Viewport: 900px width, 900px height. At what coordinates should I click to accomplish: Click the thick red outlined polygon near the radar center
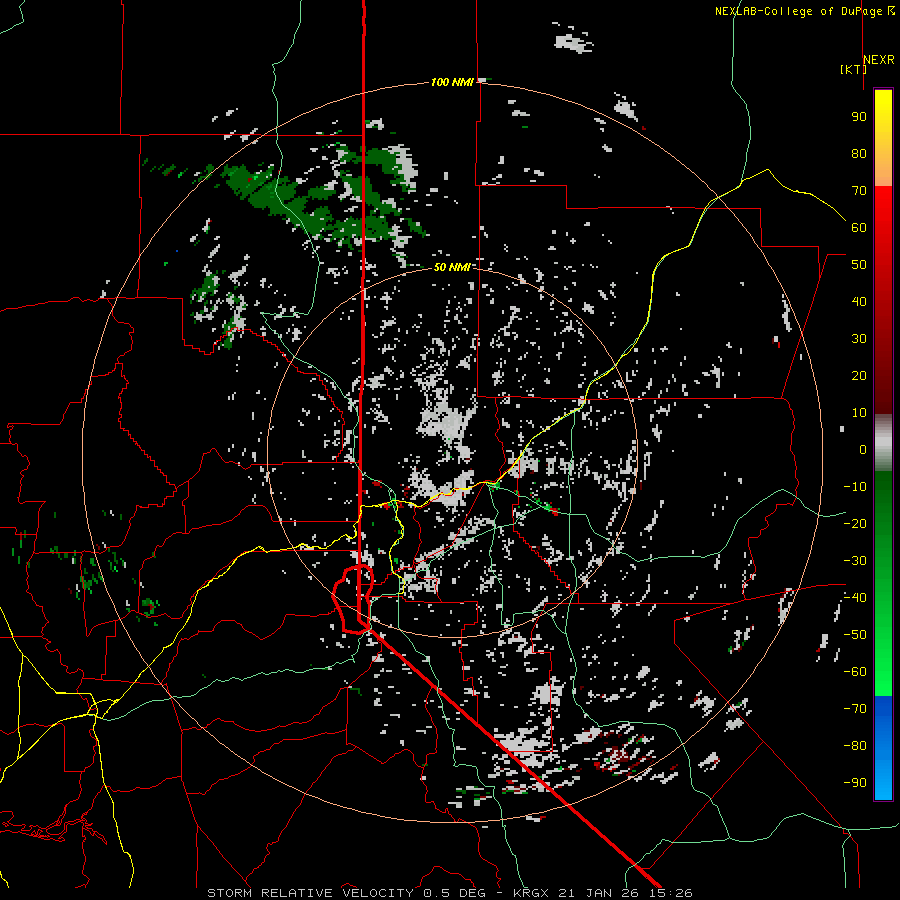click(352, 599)
